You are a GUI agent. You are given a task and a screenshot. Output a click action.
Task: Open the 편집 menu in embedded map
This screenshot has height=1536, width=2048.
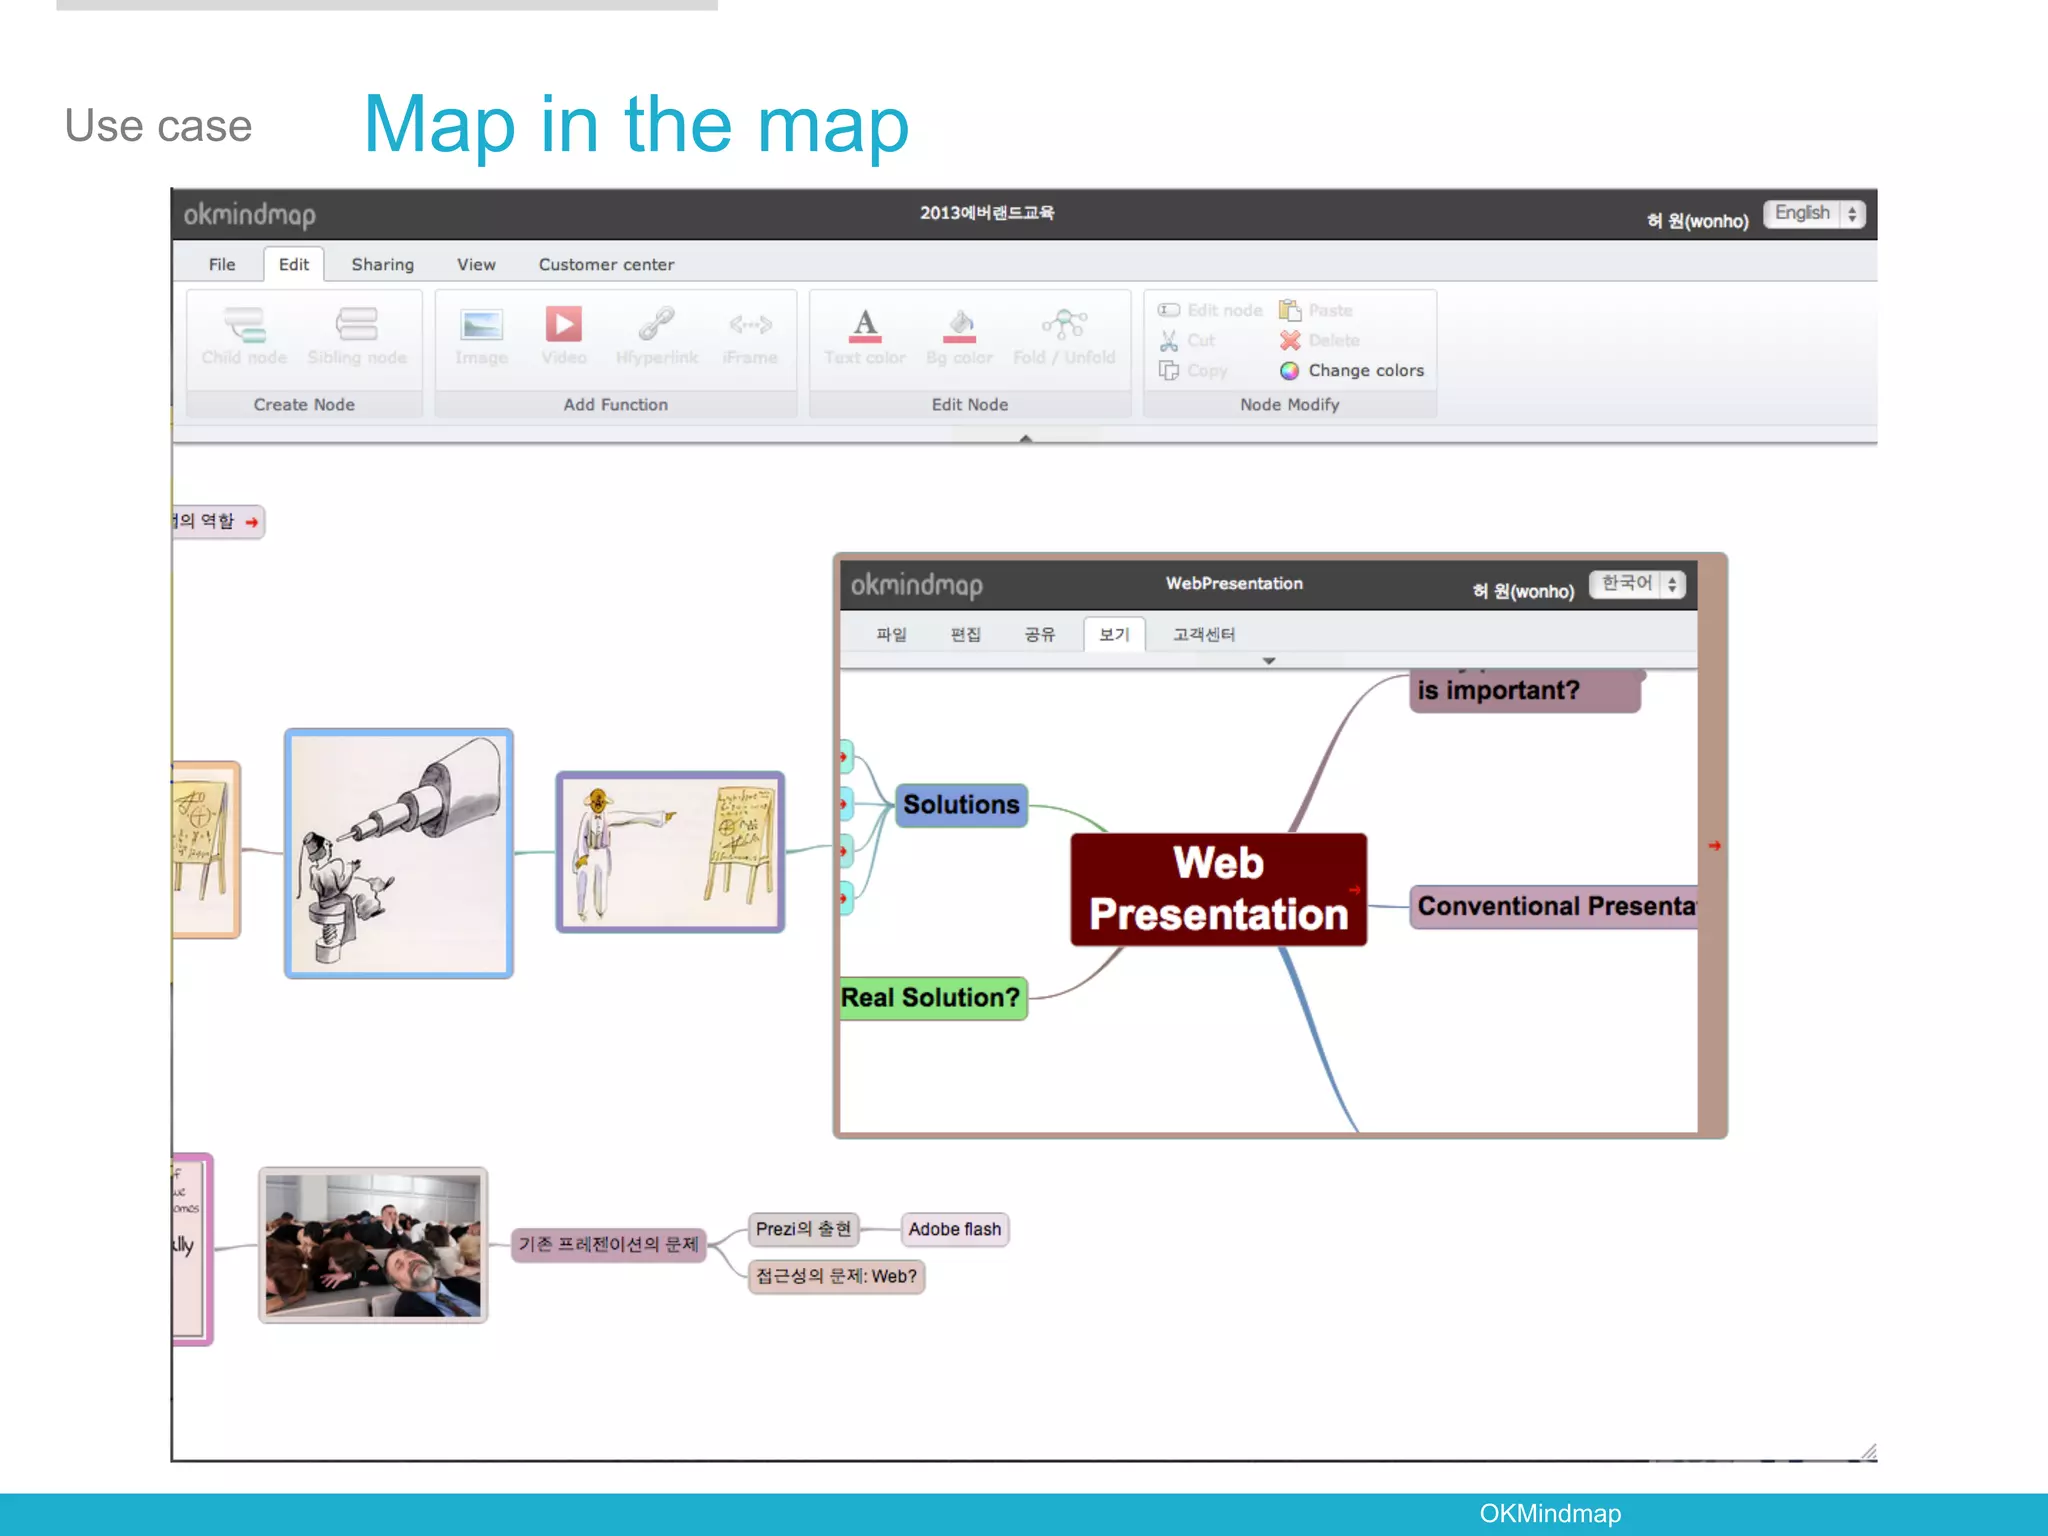(x=965, y=634)
